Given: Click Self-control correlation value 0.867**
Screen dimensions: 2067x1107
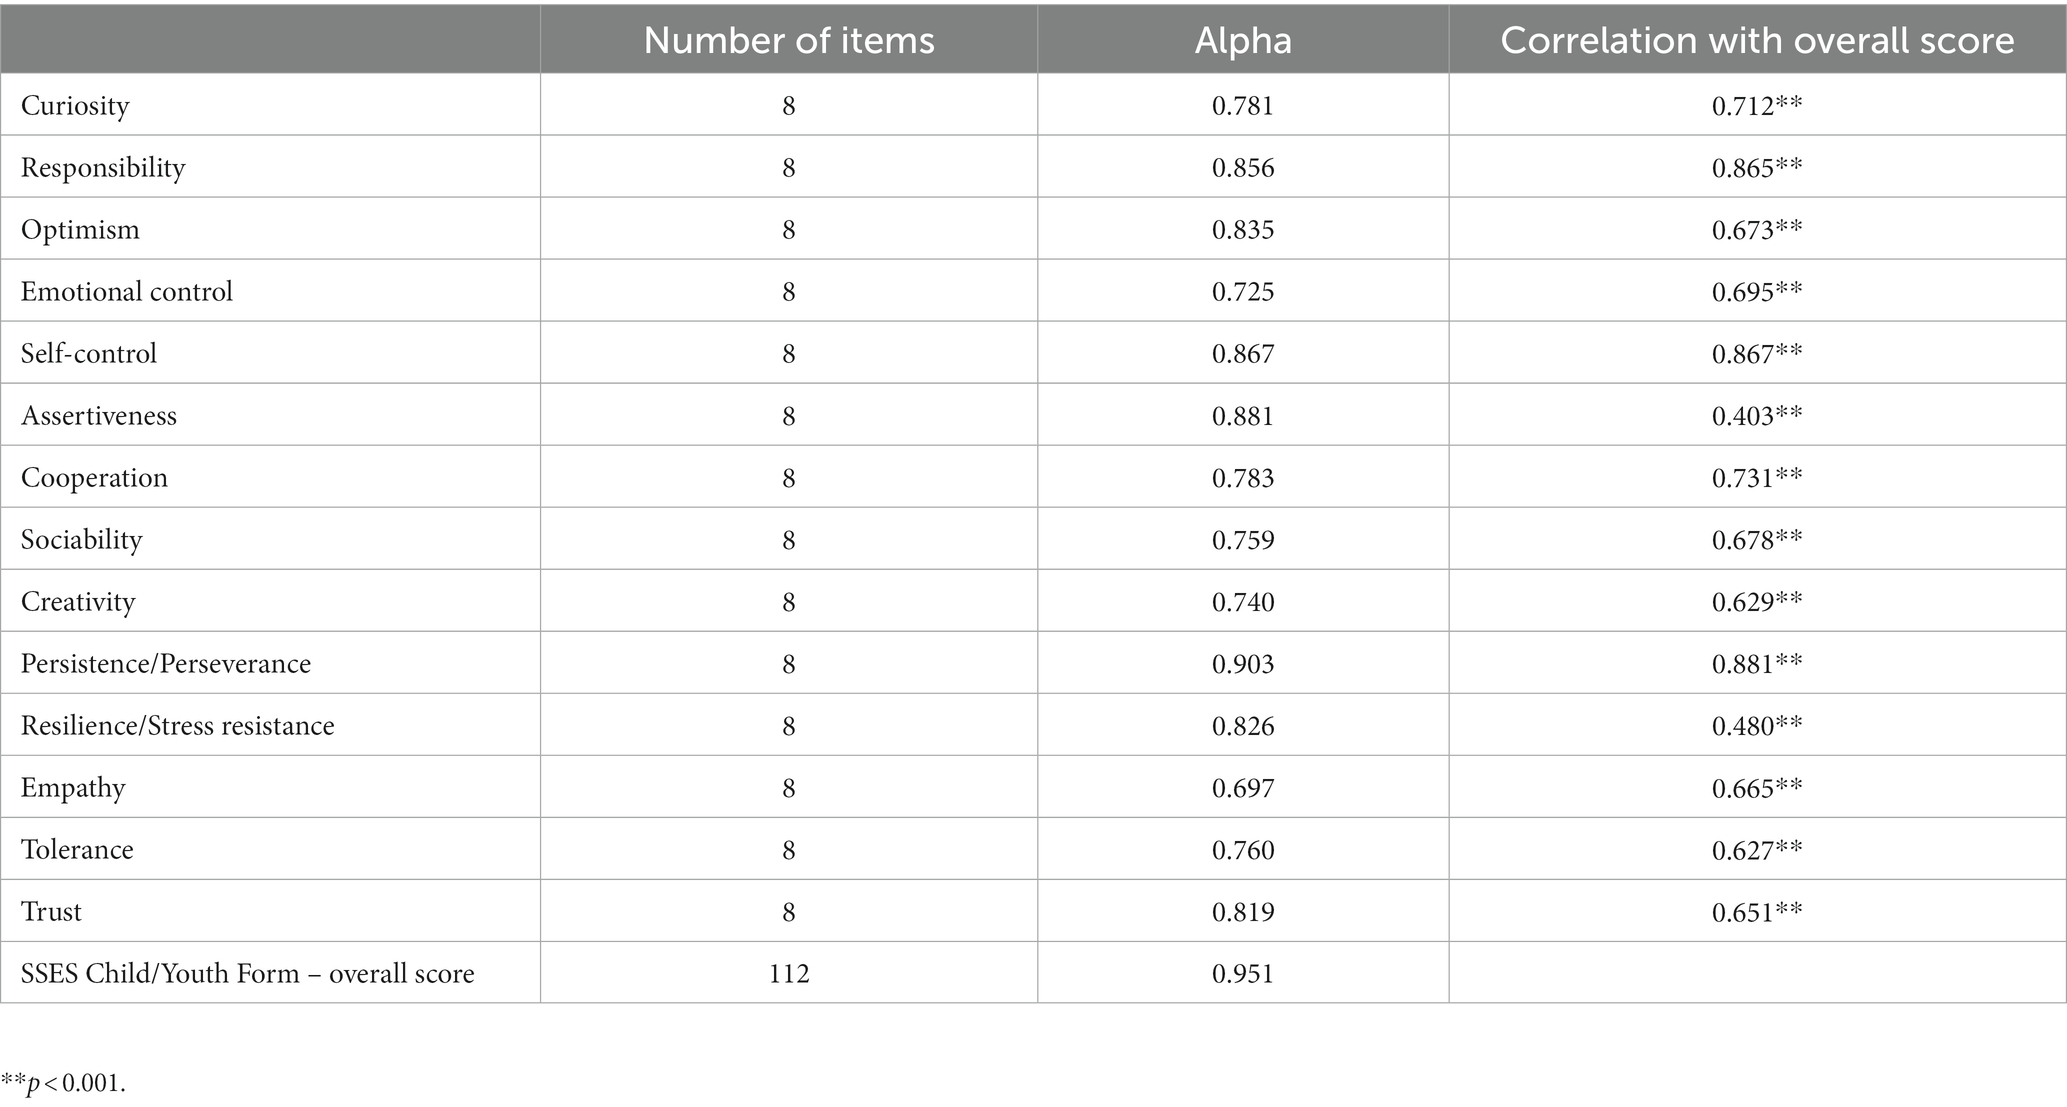Looking at the screenshot, I should 1757,354.
